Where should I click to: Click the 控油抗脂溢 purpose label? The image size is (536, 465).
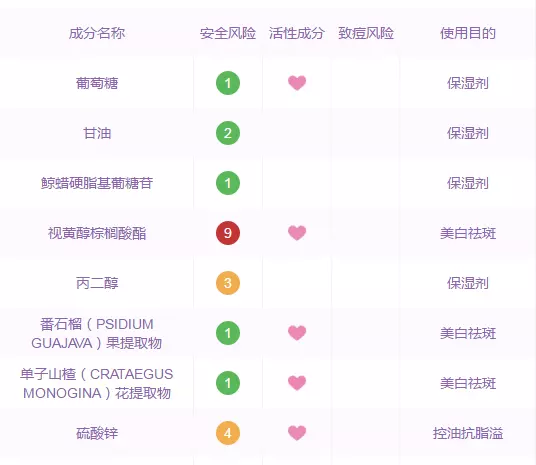pos(468,433)
